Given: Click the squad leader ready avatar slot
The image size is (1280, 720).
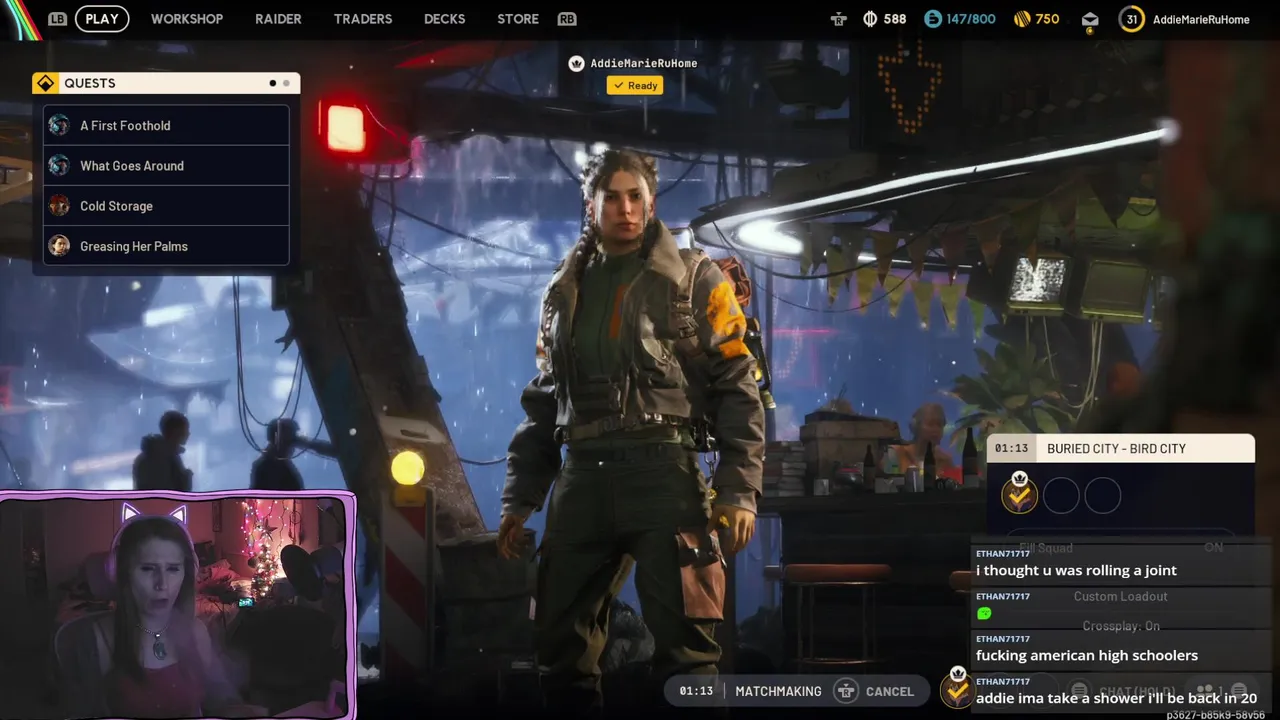Looking at the screenshot, I should tap(1019, 494).
